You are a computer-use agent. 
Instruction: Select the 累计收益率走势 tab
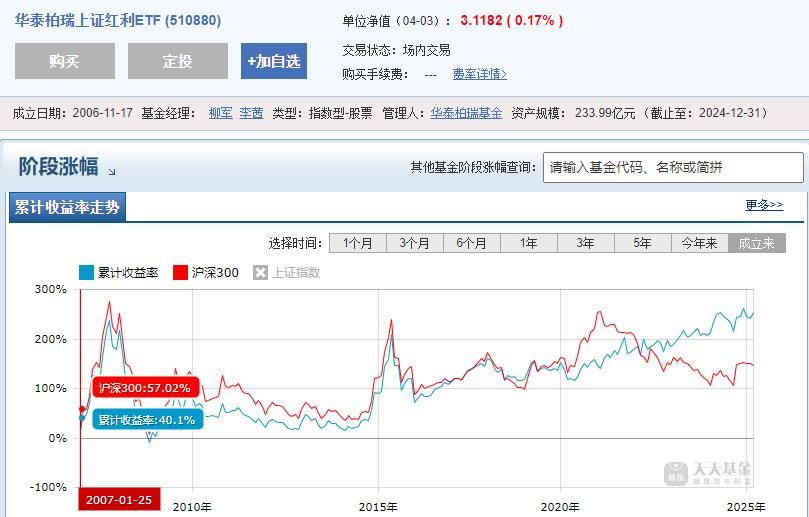click(x=67, y=207)
